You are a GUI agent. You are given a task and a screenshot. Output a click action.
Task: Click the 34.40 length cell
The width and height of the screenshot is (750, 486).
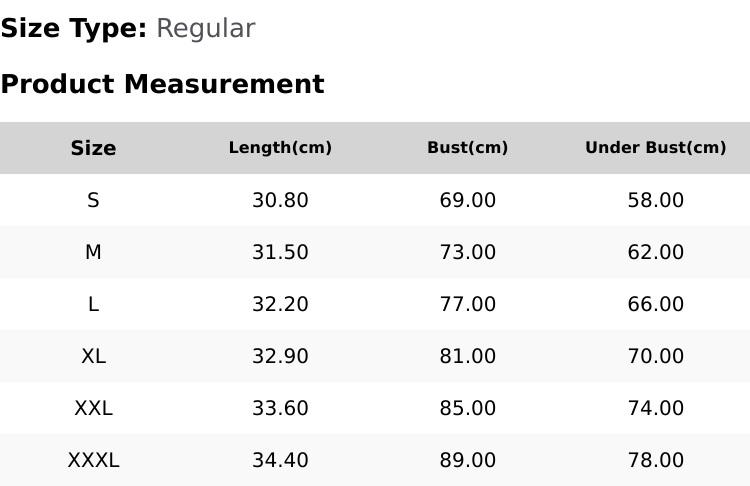tap(280, 461)
